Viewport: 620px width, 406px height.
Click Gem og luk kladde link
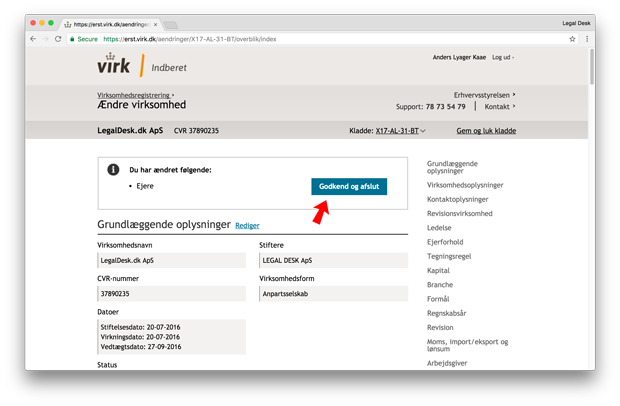click(x=486, y=131)
